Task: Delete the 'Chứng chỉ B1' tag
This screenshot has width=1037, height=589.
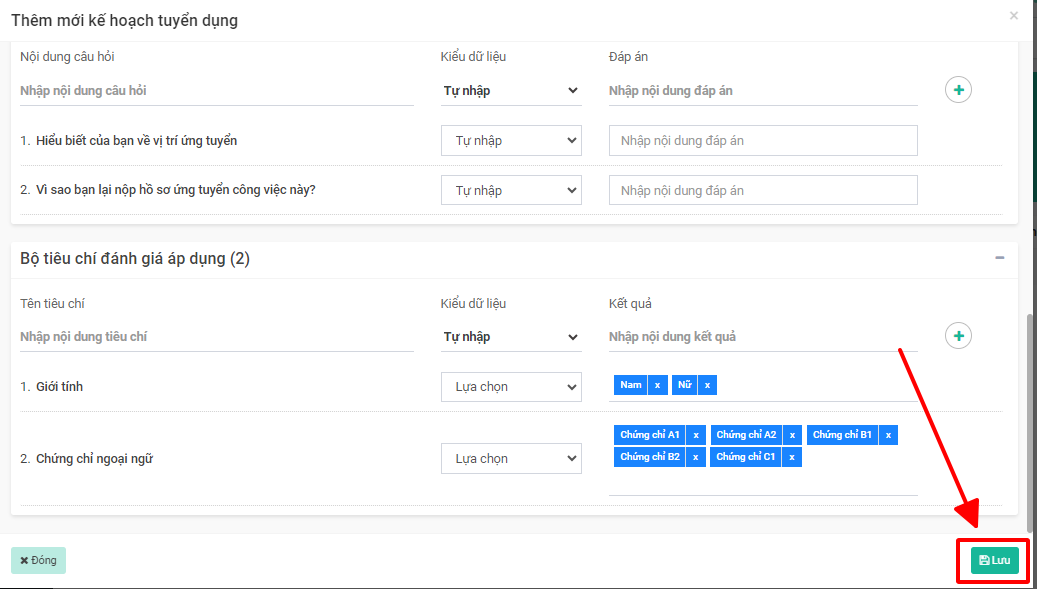Action: pyautogui.click(x=888, y=435)
